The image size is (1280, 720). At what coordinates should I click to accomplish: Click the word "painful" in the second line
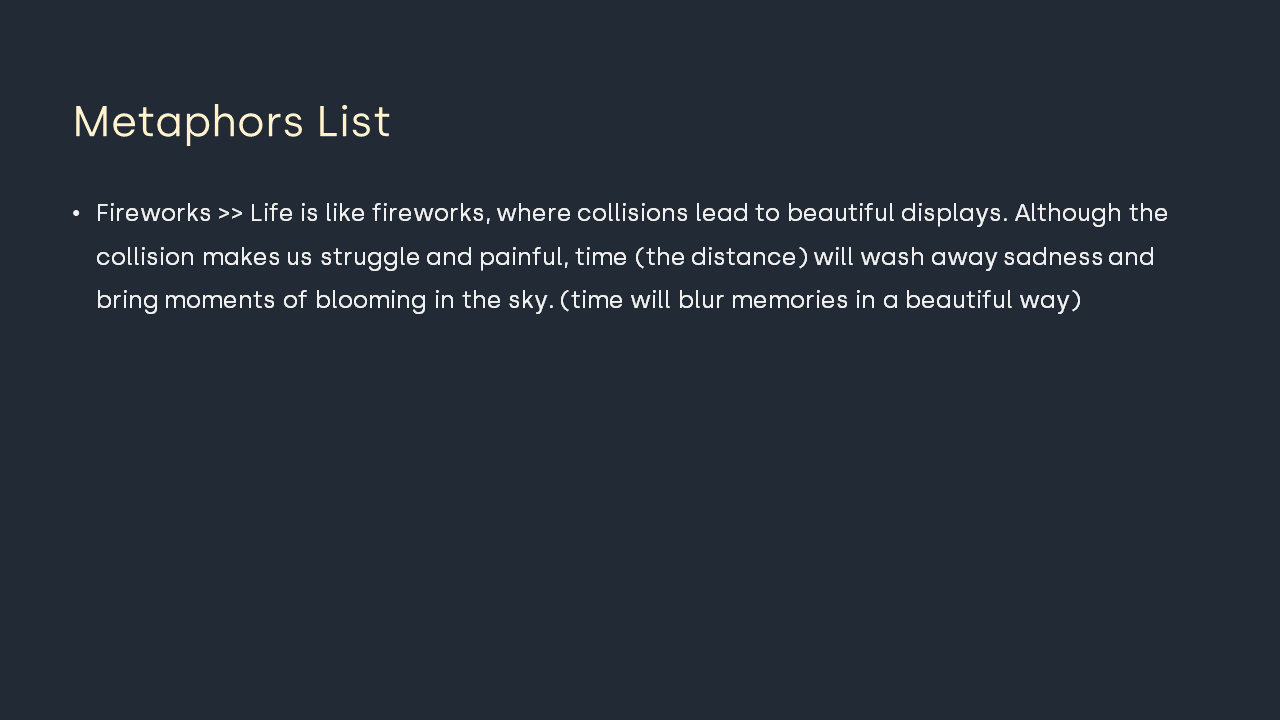(523, 258)
